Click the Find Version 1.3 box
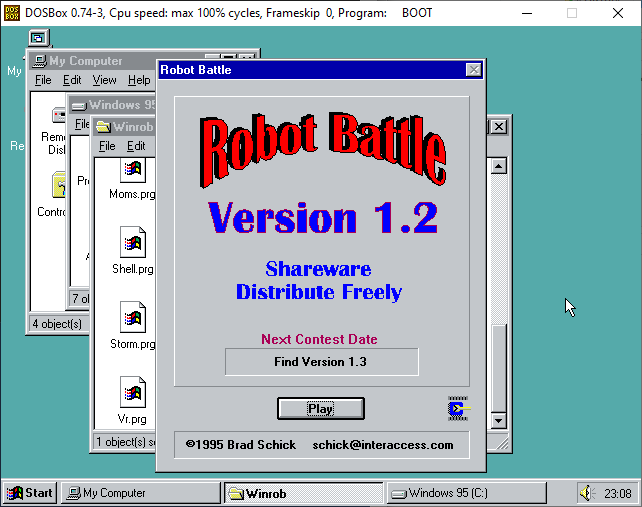 point(321,362)
